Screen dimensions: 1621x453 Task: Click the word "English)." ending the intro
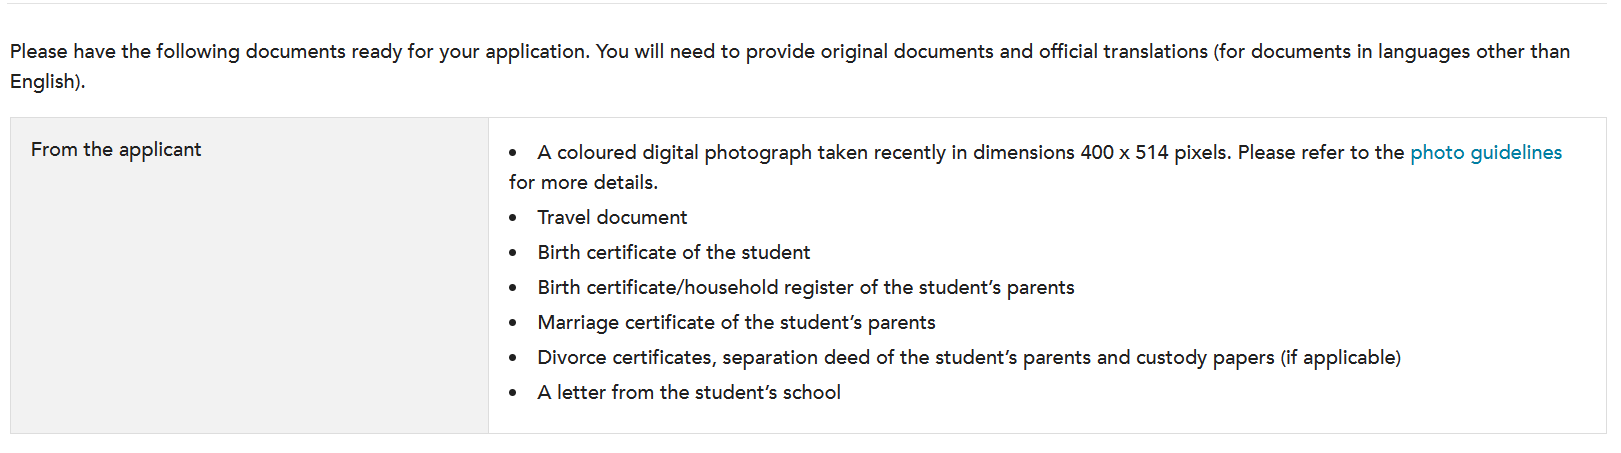pyautogui.click(x=48, y=81)
